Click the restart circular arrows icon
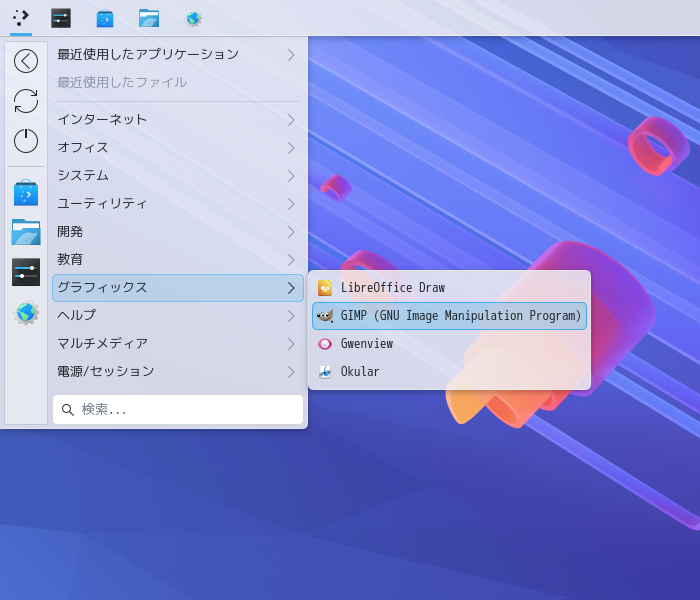This screenshot has width=700, height=600. tap(26, 101)
